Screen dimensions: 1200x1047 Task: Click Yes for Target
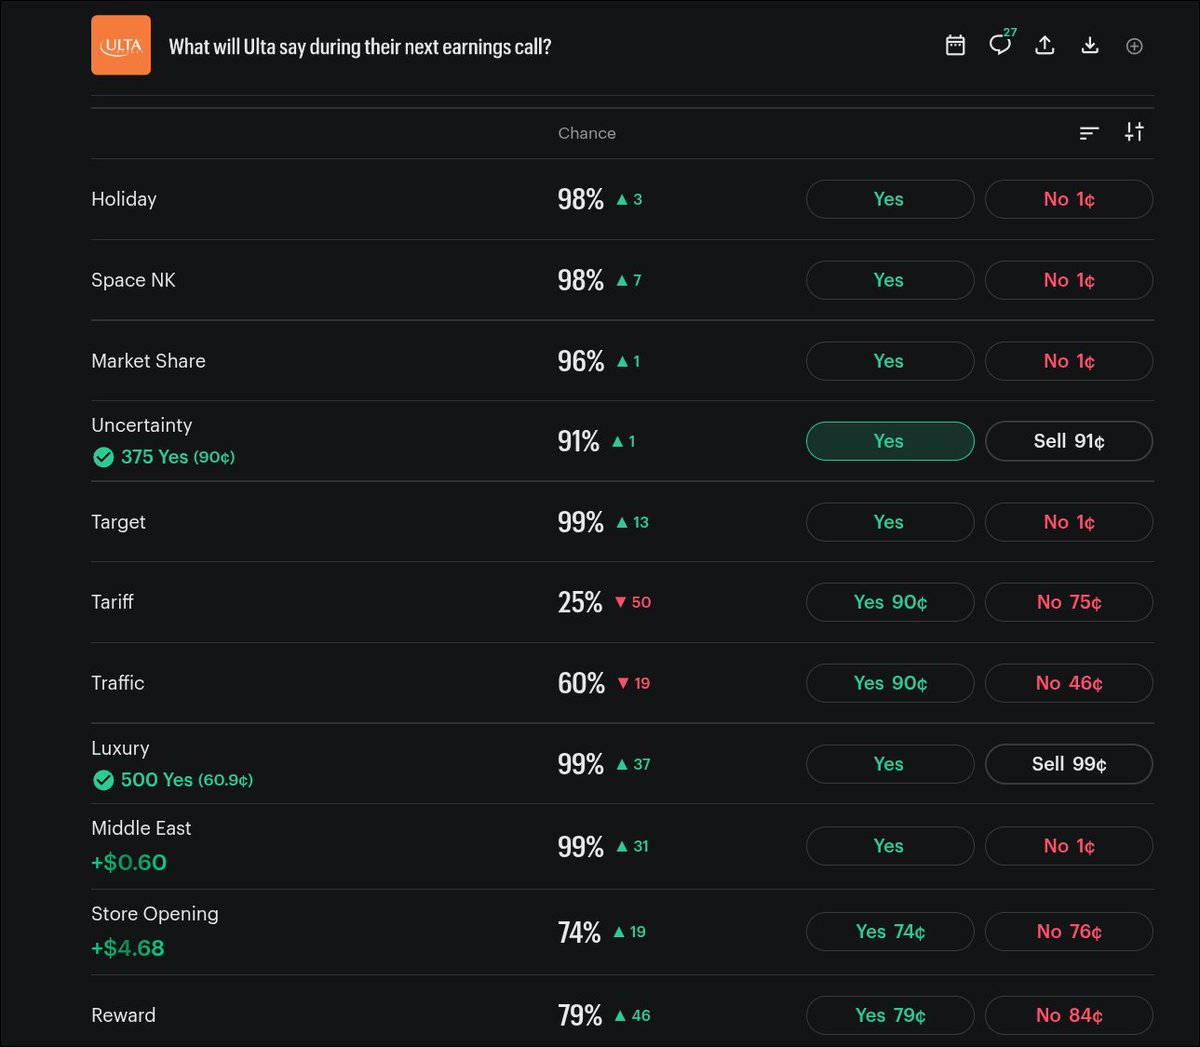[890, 522]
